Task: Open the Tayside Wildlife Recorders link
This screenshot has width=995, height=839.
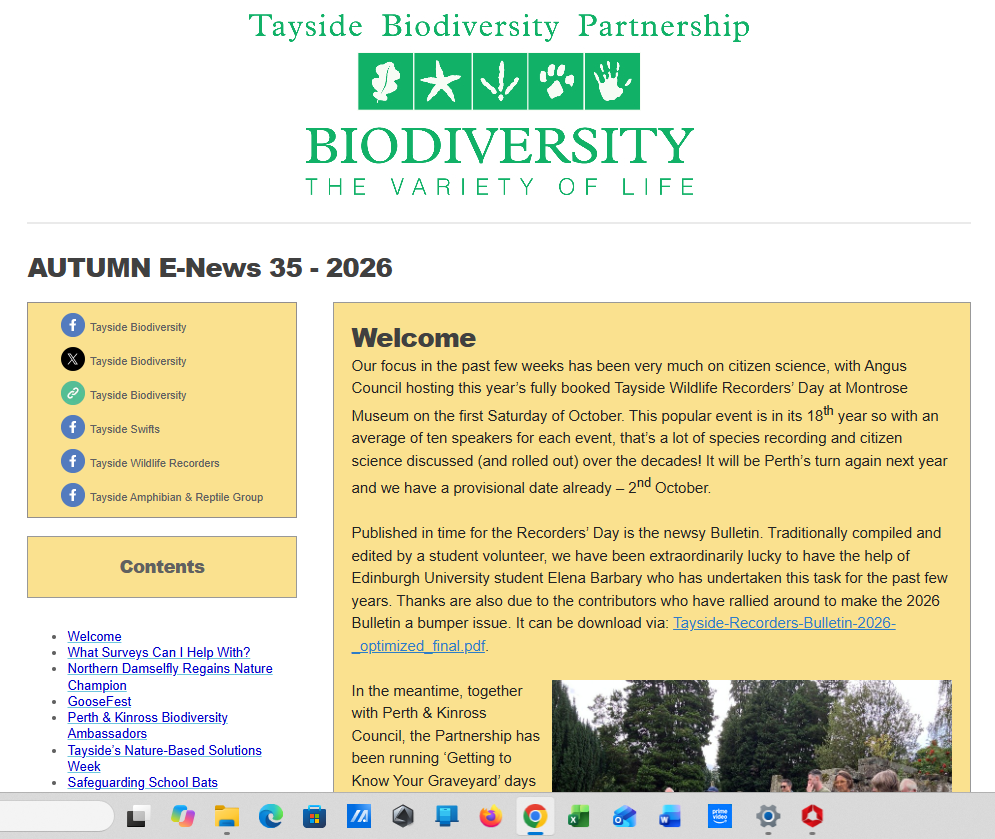Action: [154, 463]
